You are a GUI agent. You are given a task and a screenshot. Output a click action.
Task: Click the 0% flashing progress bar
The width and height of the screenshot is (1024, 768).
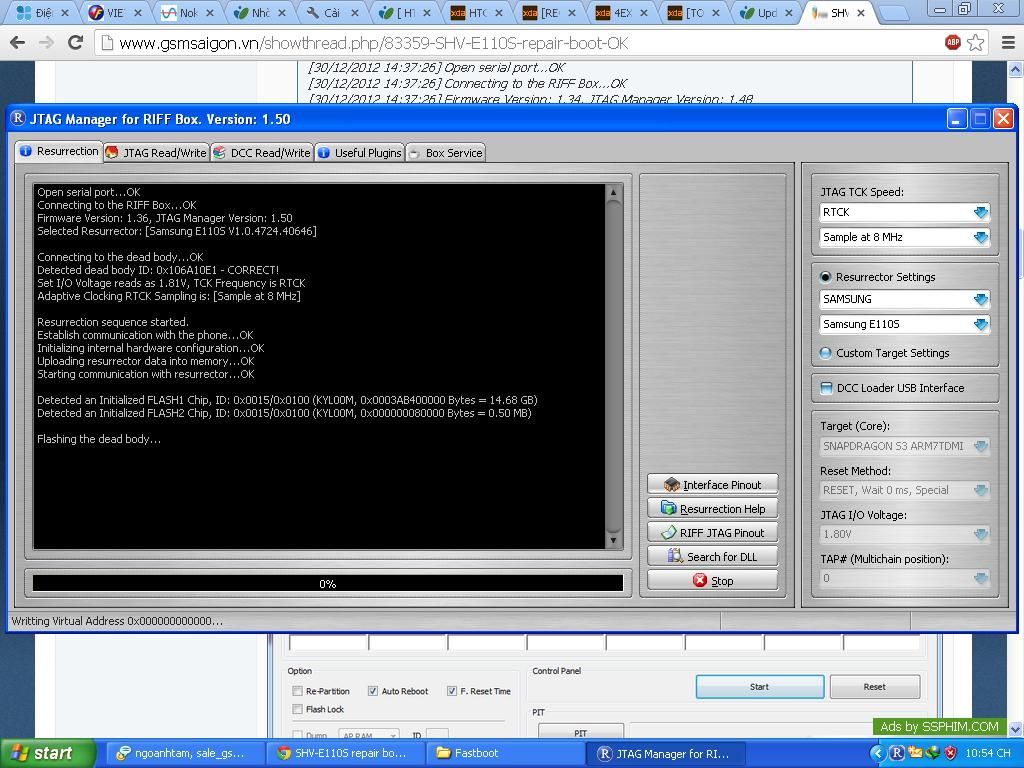coord(328,583)
